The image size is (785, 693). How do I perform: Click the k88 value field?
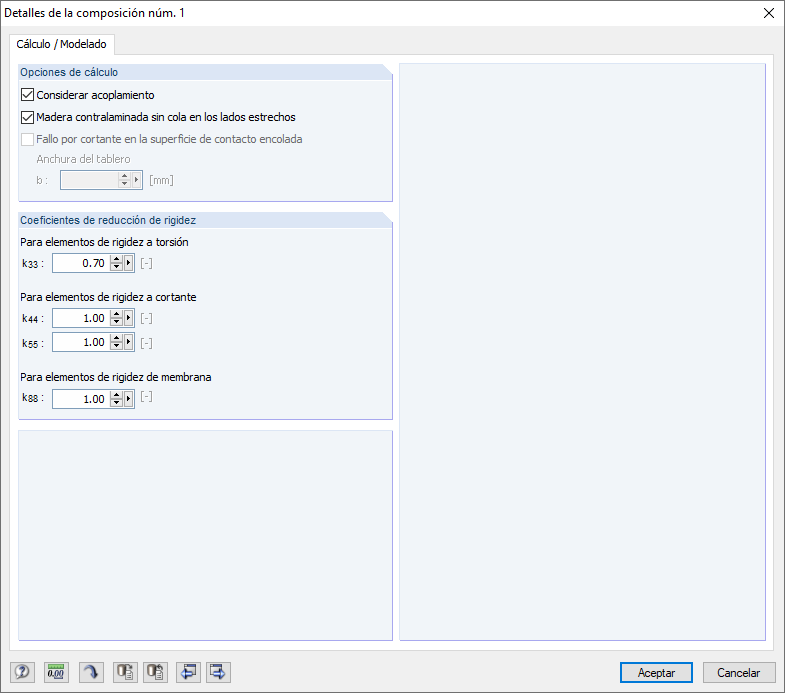[80, 399]
